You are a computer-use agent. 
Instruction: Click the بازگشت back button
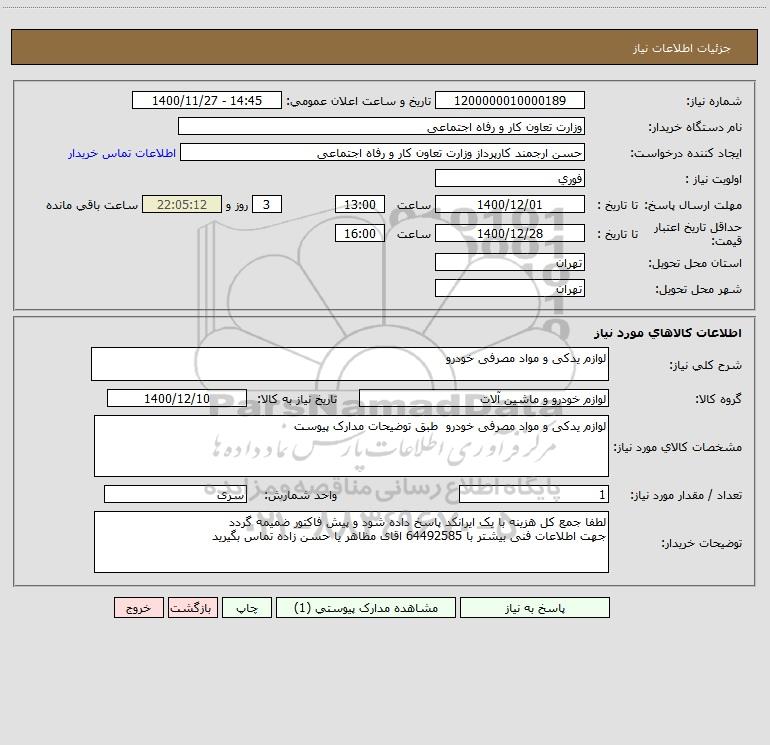(x=192, y=608)
